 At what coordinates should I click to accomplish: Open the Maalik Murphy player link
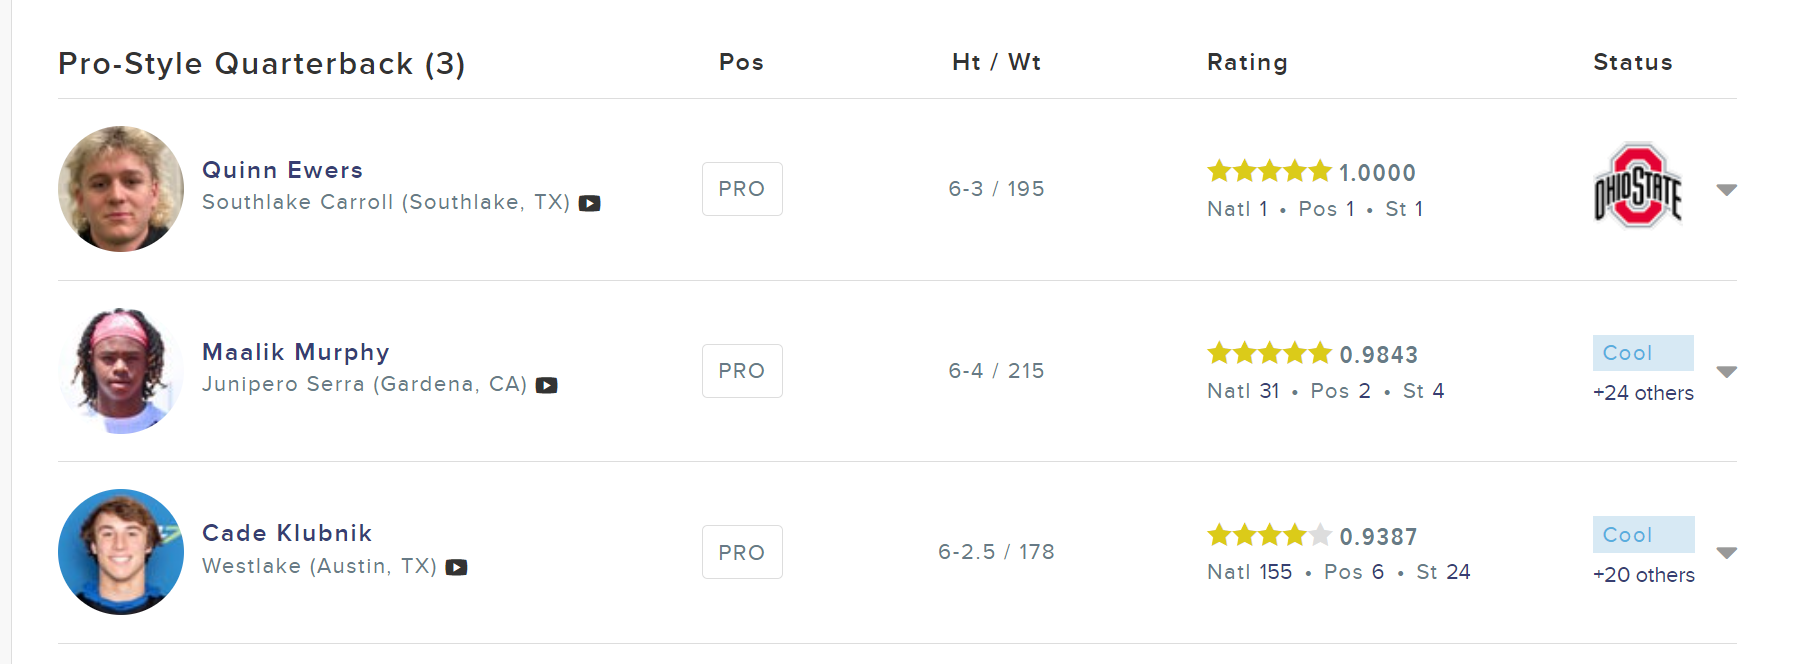pos(295,352)
